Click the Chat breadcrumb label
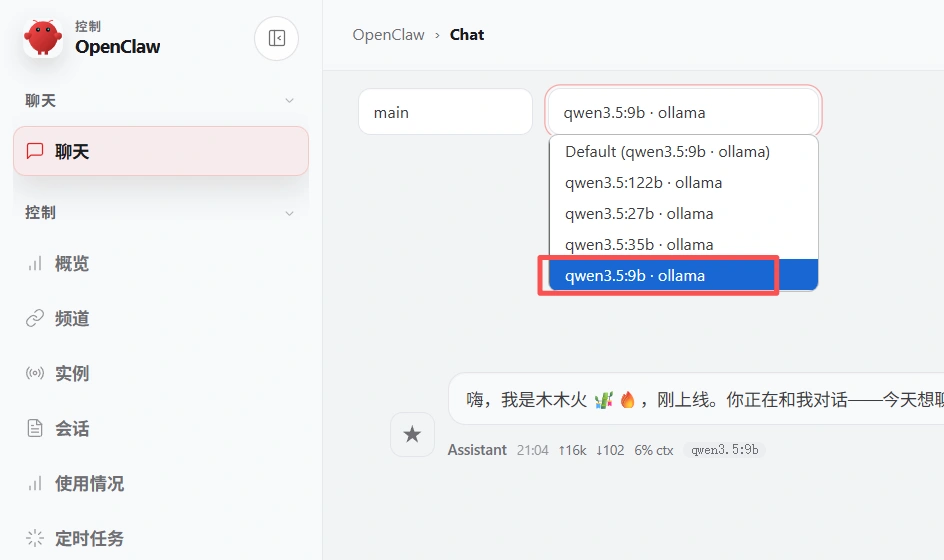The image size is (944, 560). click(467, 35)
